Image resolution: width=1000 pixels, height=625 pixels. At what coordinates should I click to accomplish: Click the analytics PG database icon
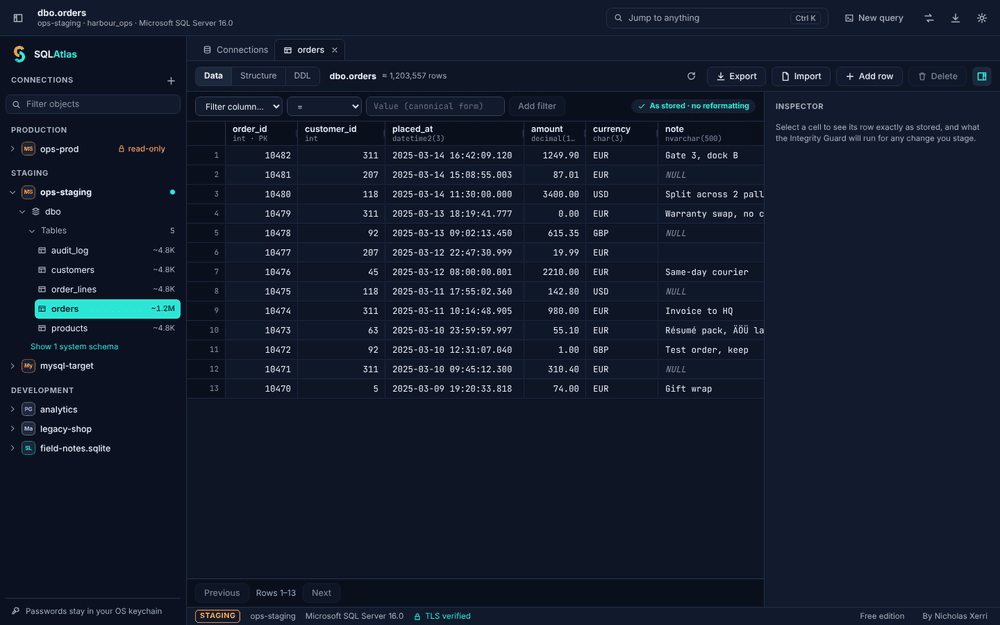point(28,409)
